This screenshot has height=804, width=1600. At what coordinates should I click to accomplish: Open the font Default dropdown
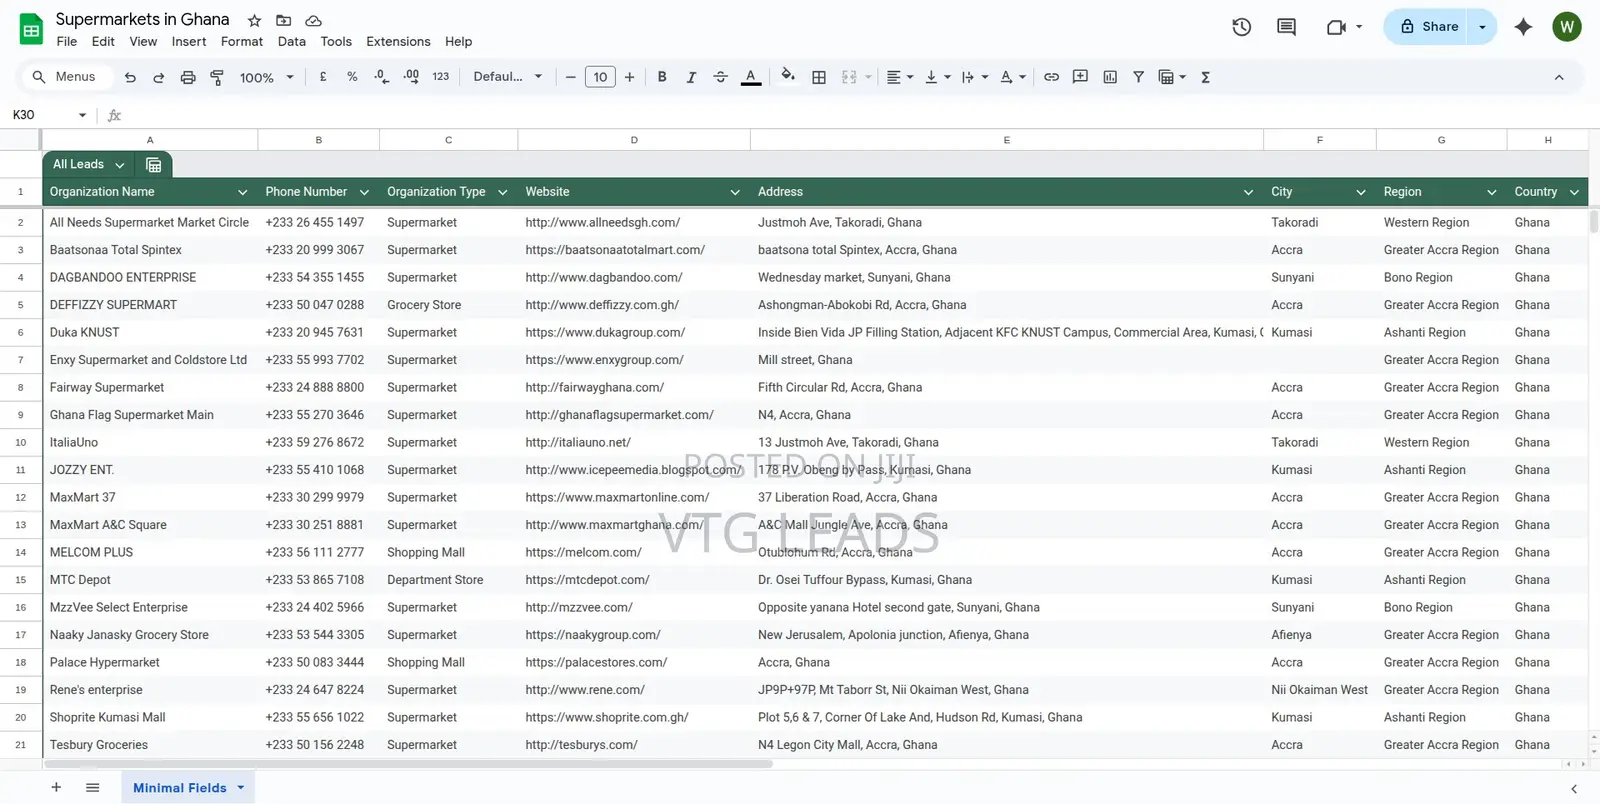pyautogui.click(x=508, y=77)
